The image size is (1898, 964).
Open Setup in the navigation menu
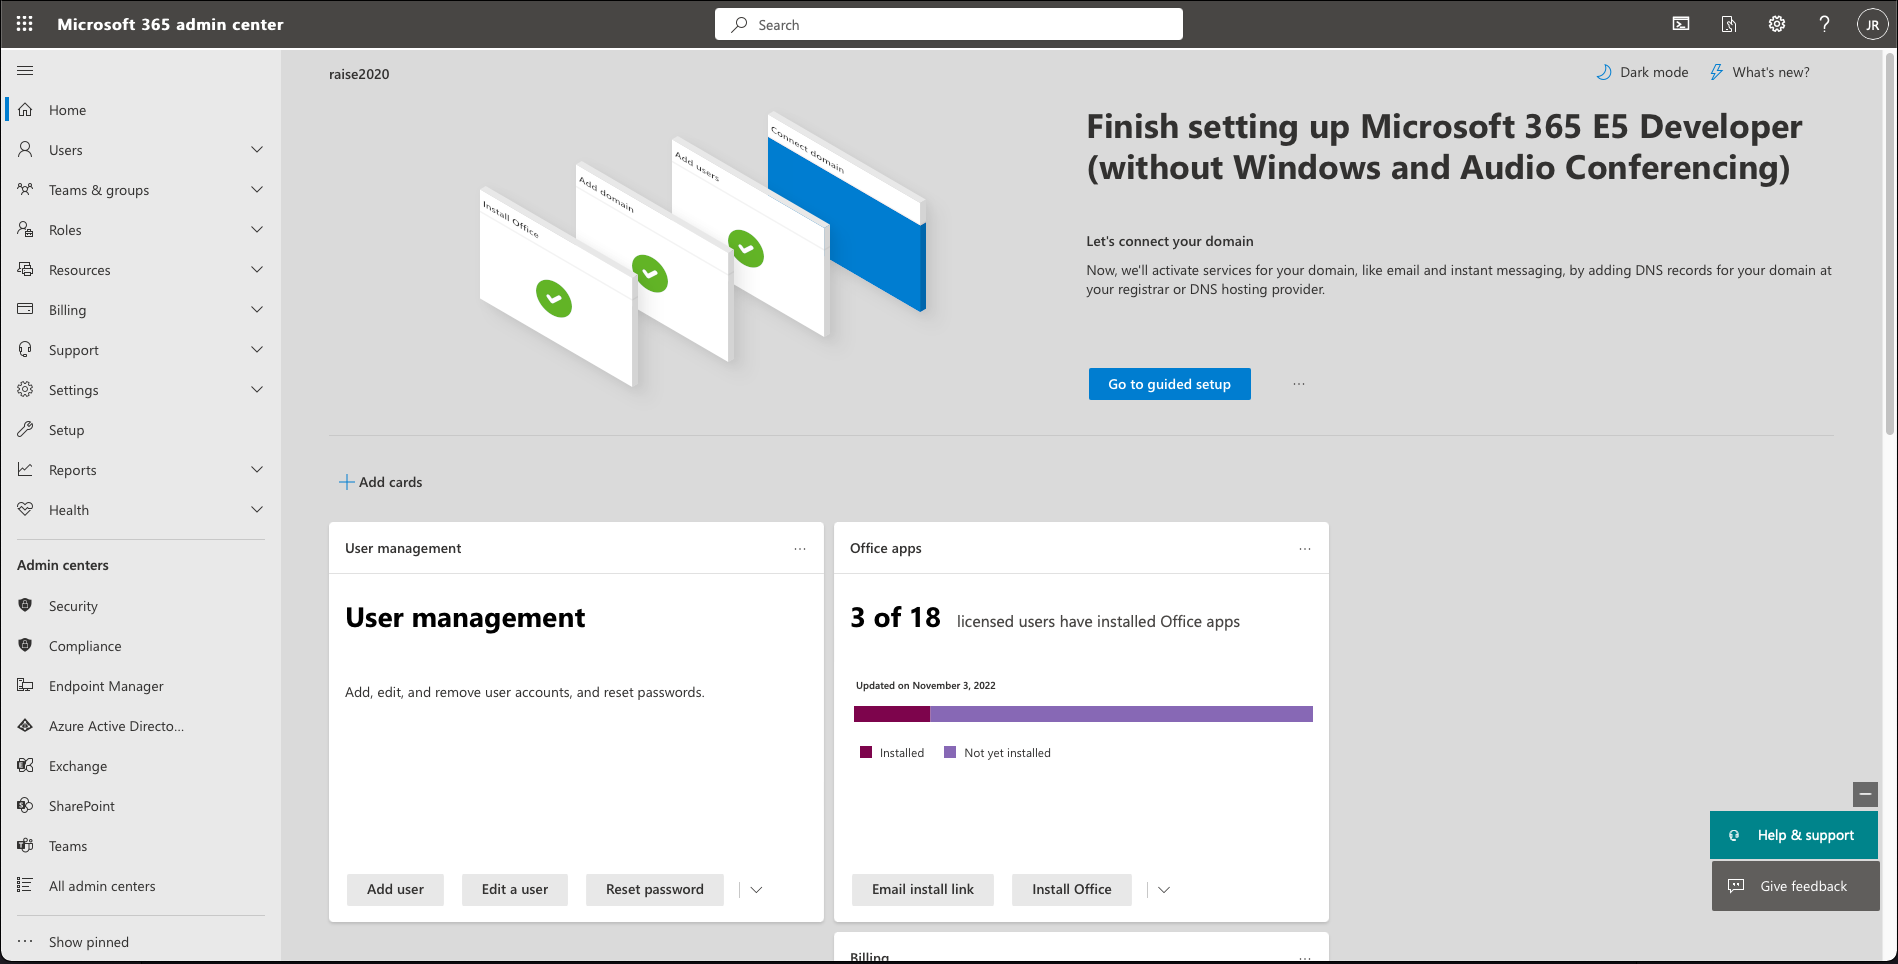[67, 430]
